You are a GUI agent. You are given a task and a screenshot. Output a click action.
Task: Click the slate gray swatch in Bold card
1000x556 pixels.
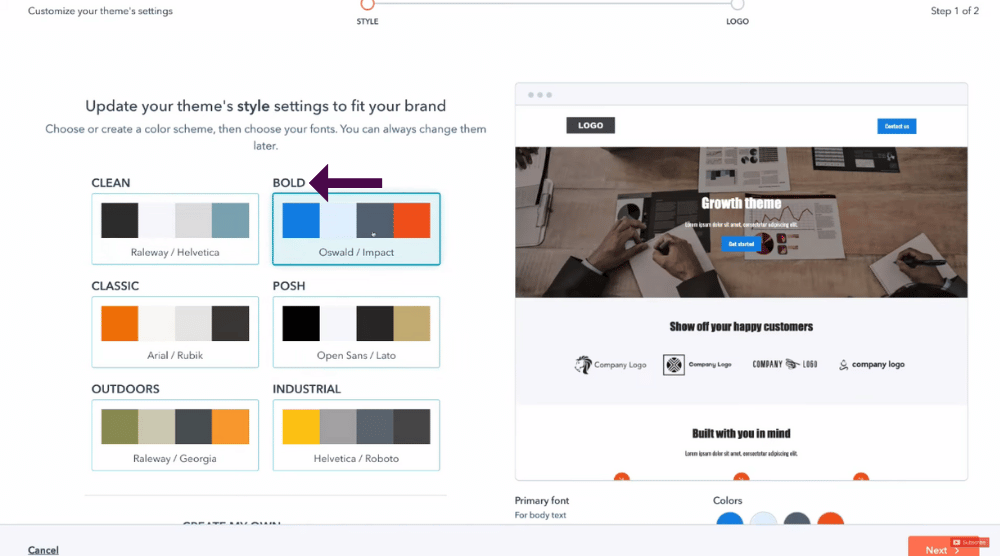375,221
